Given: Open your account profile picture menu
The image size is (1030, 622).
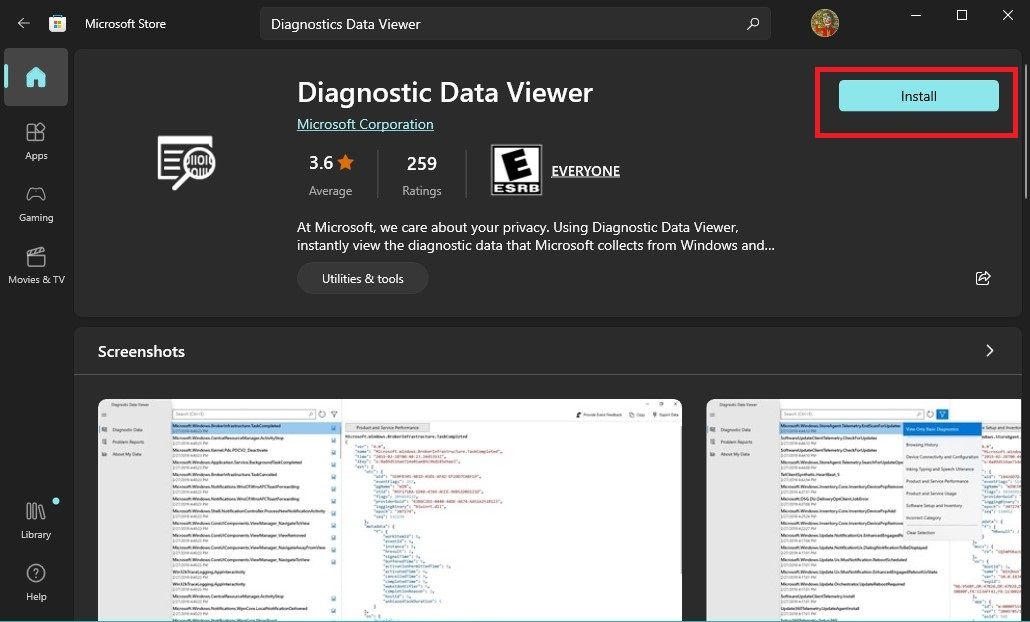Looking at the screenshot, I should pyautogui.click(x=825, y=22).
